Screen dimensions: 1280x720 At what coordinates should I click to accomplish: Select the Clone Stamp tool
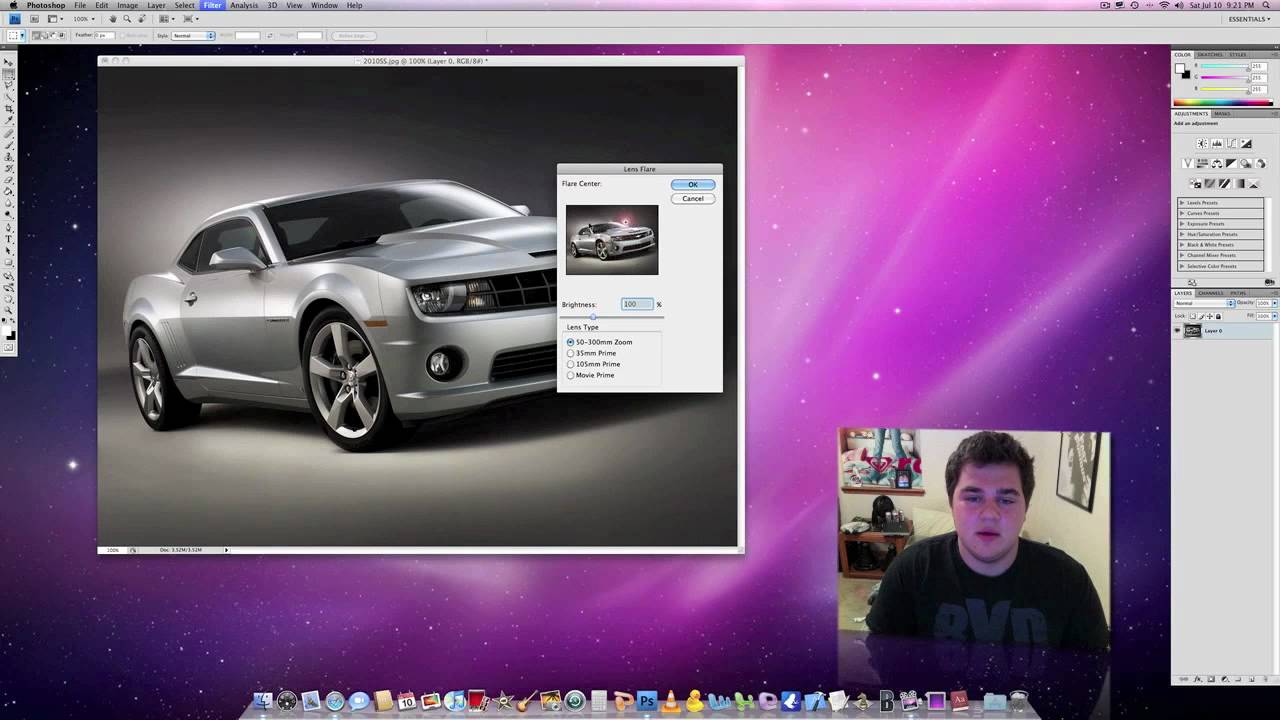(x=10, y=157)
